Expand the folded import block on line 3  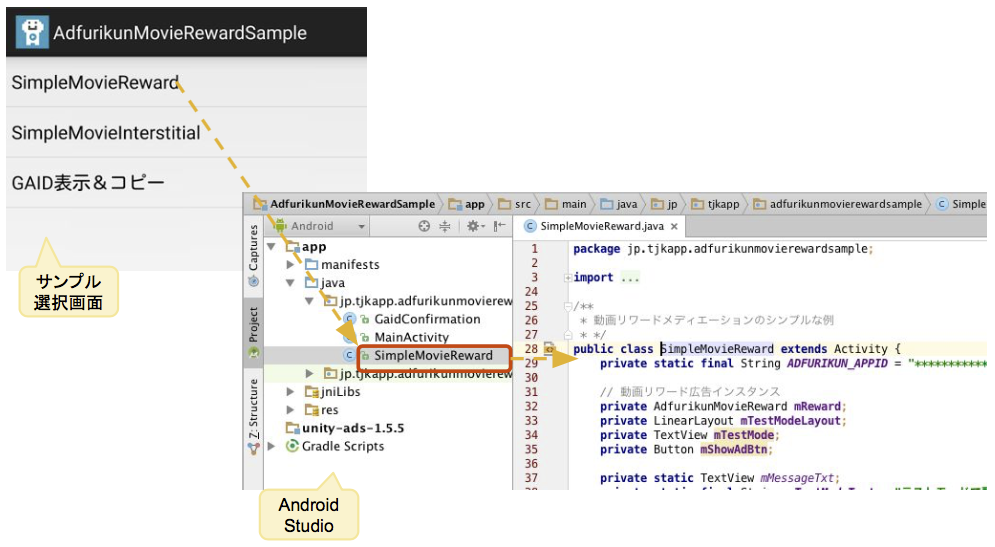568,277
